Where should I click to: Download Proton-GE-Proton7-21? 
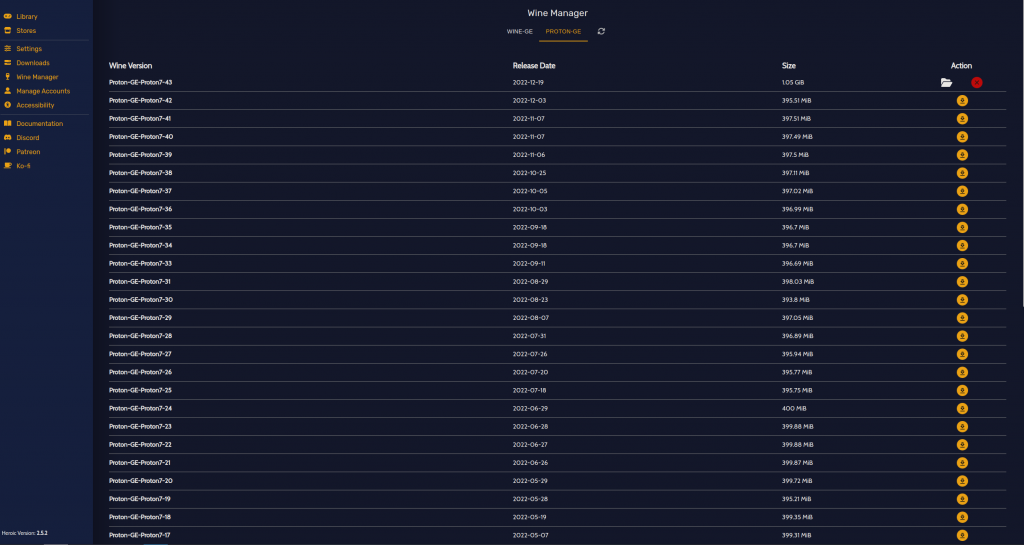tap(962, 463)
